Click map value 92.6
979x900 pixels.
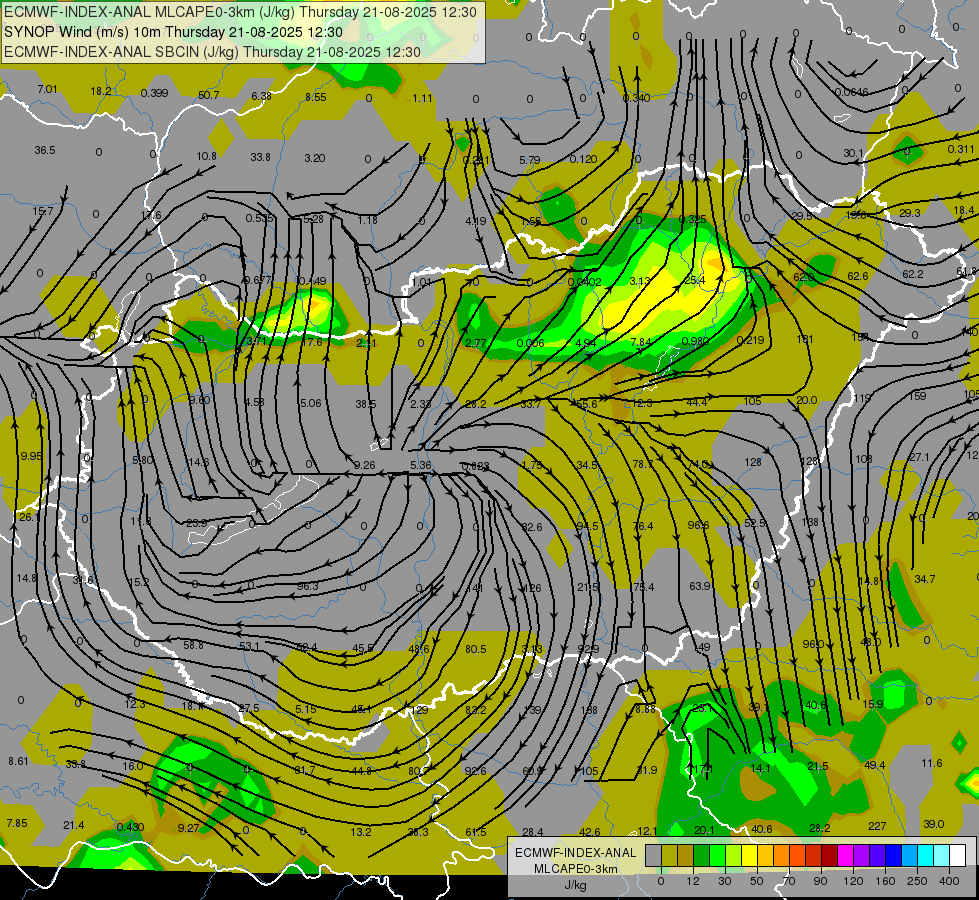476,771
